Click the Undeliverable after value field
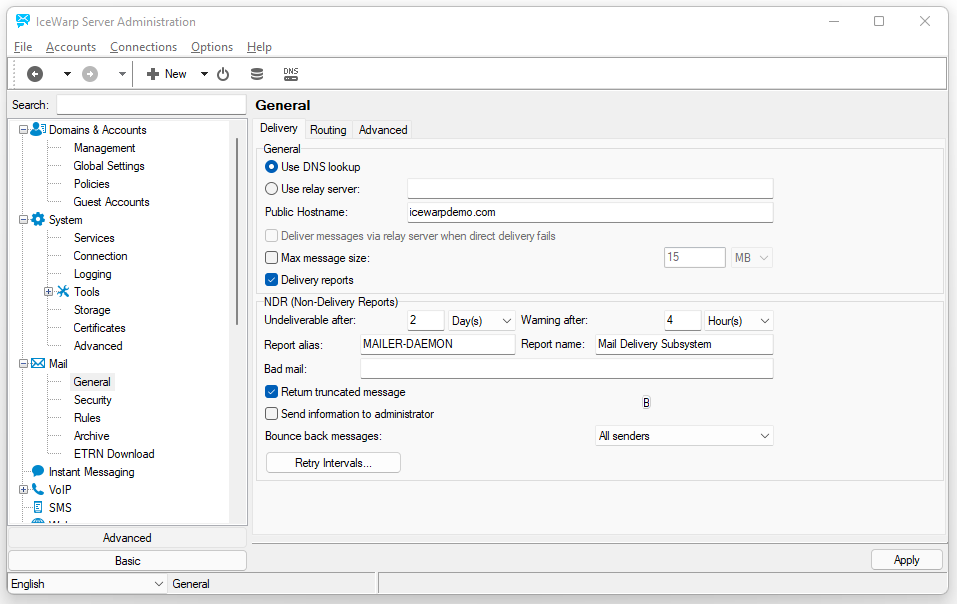Image resolution: width=957 pixels, height=604 pixels. (x=425, y=320)
